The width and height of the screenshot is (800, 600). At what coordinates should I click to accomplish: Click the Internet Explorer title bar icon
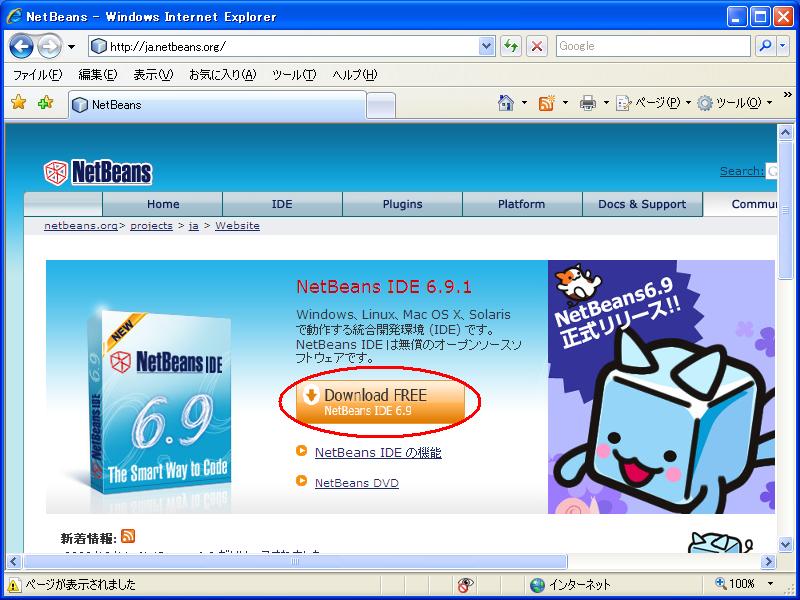(x=14, y=16)
